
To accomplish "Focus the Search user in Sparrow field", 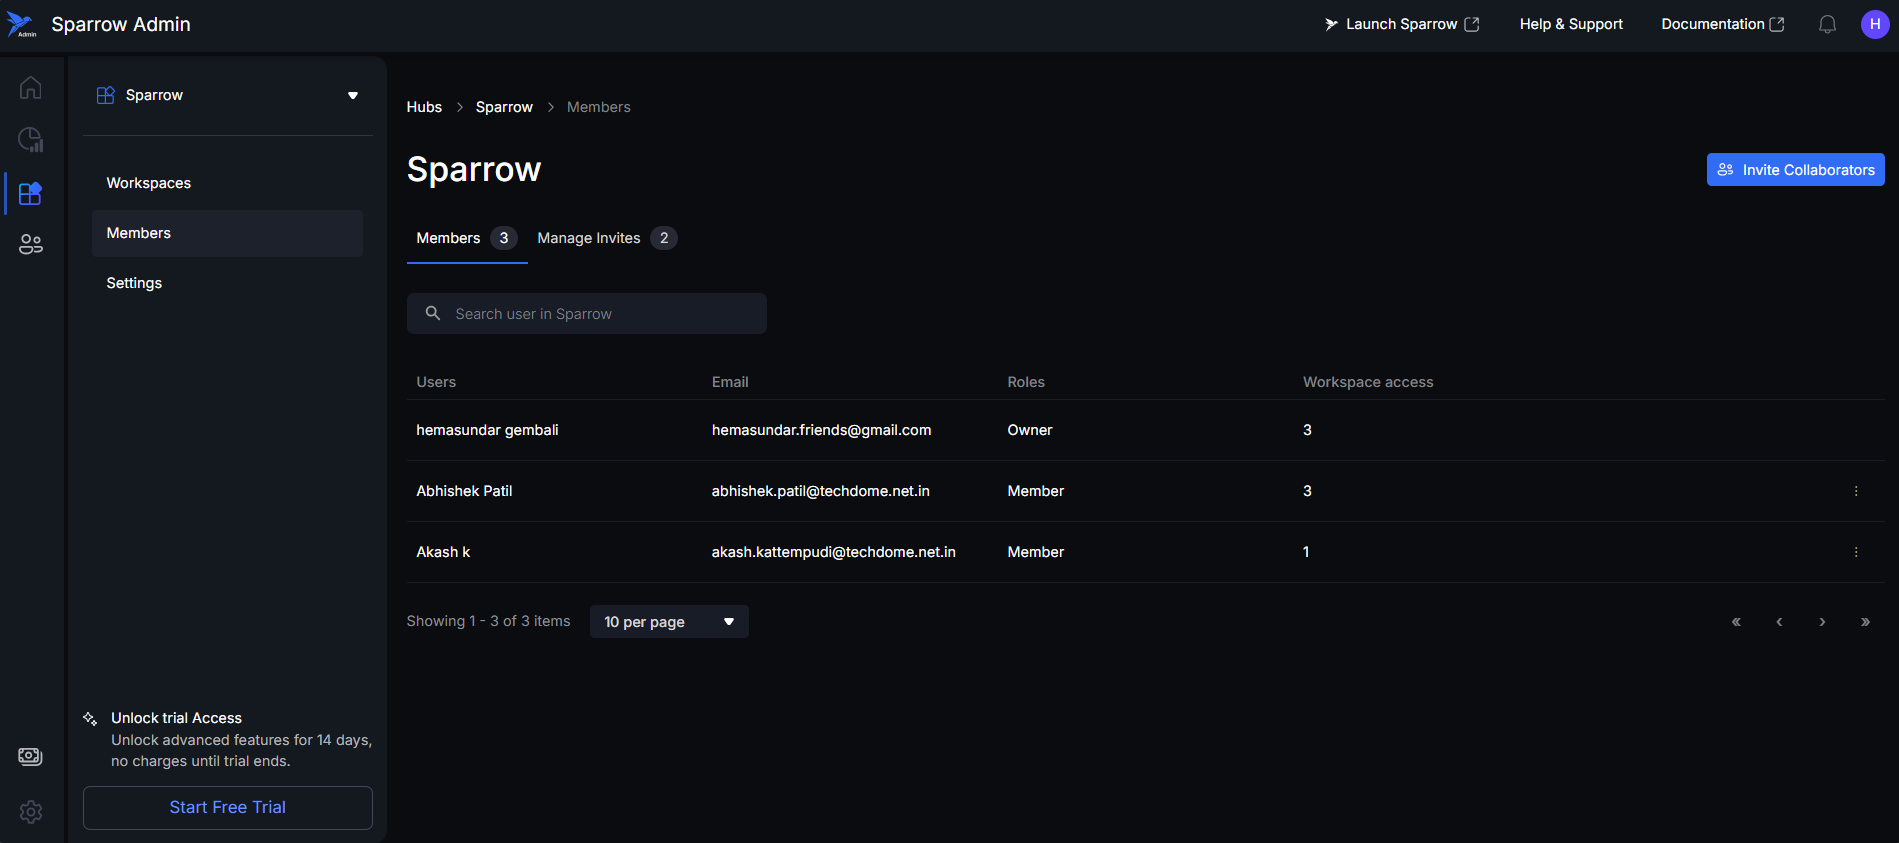I will pyautogui.click(x=600, y=314).
